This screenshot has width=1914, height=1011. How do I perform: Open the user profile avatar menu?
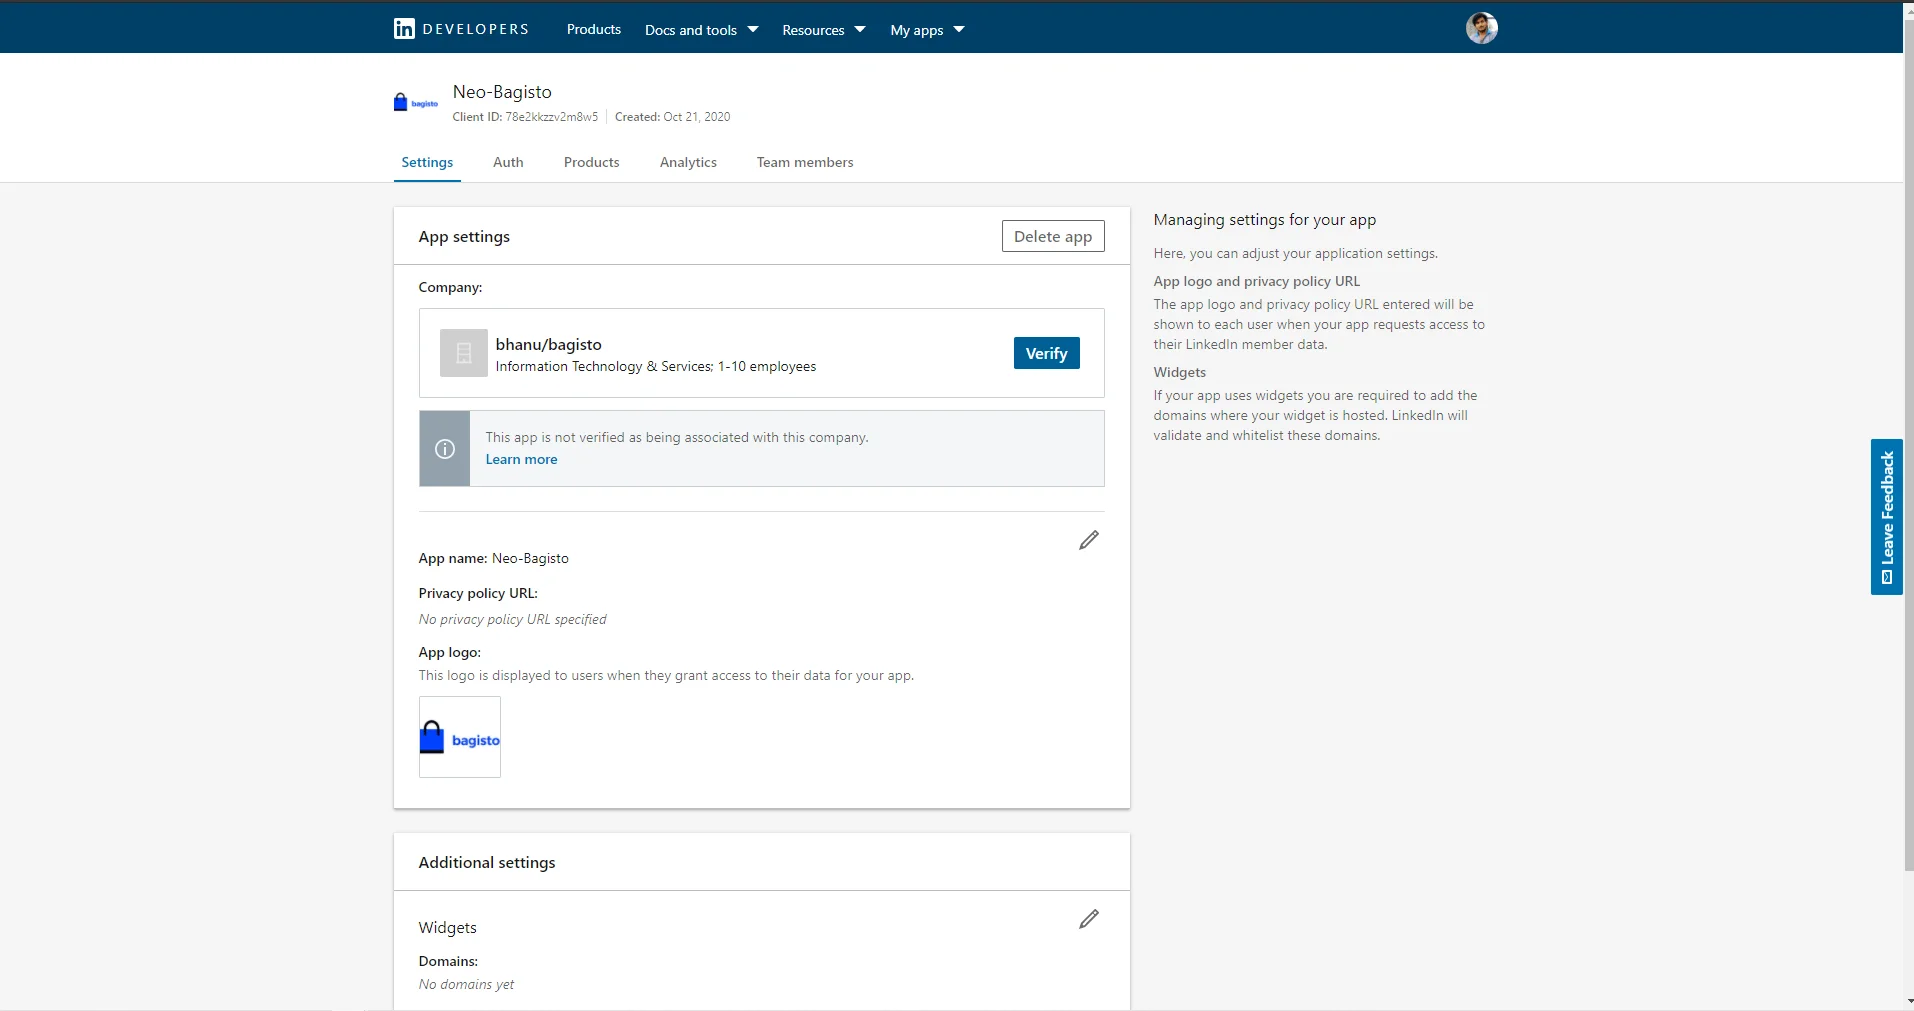1481,28
